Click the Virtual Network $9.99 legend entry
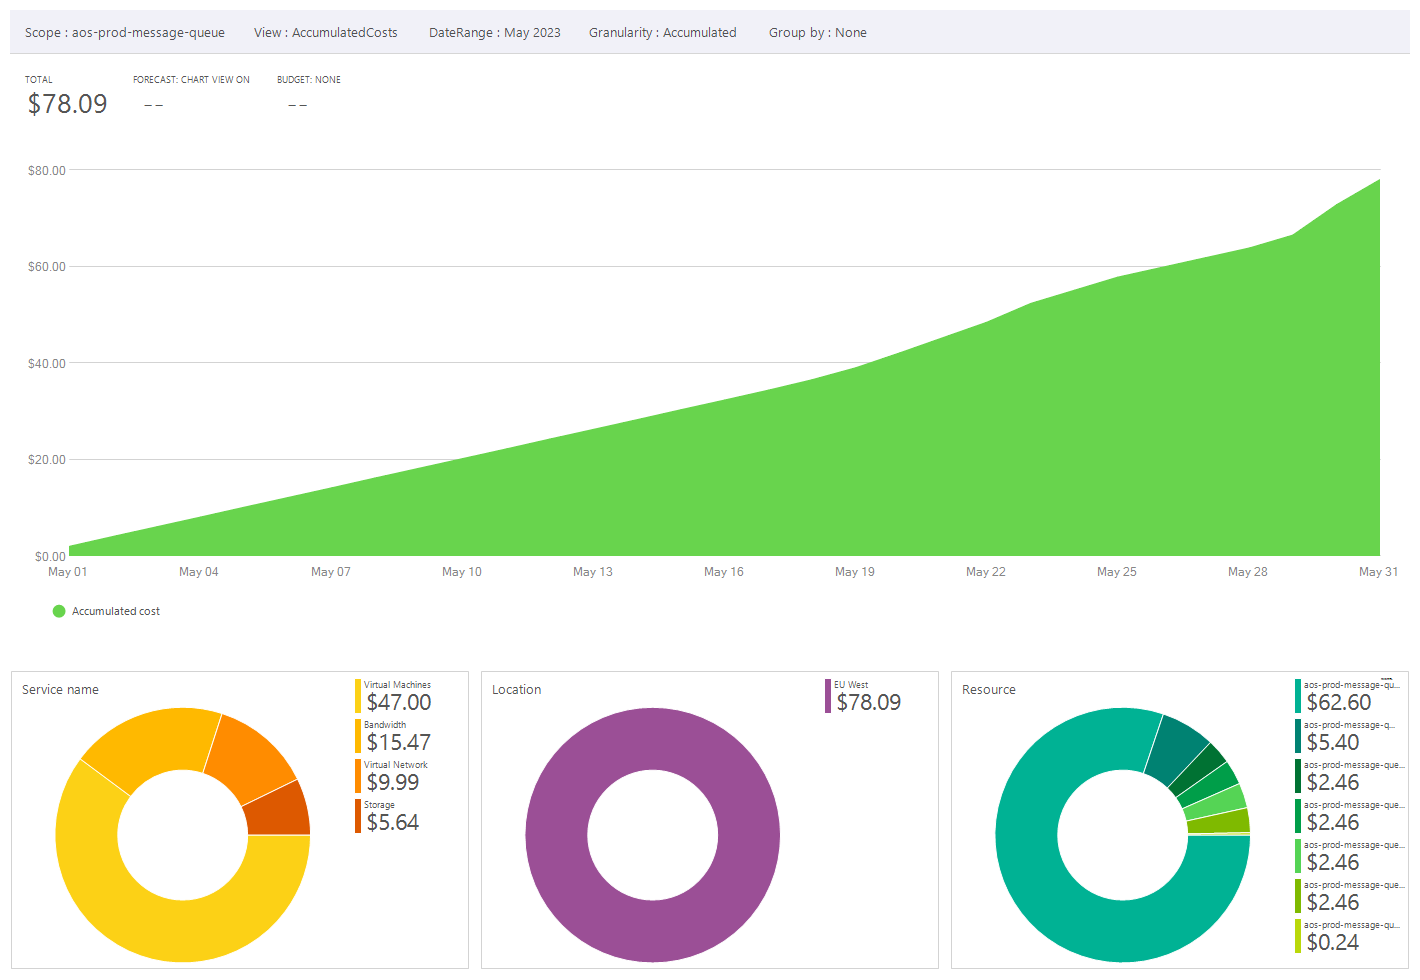The image size is (1420, 980). (x=393, y=777)
